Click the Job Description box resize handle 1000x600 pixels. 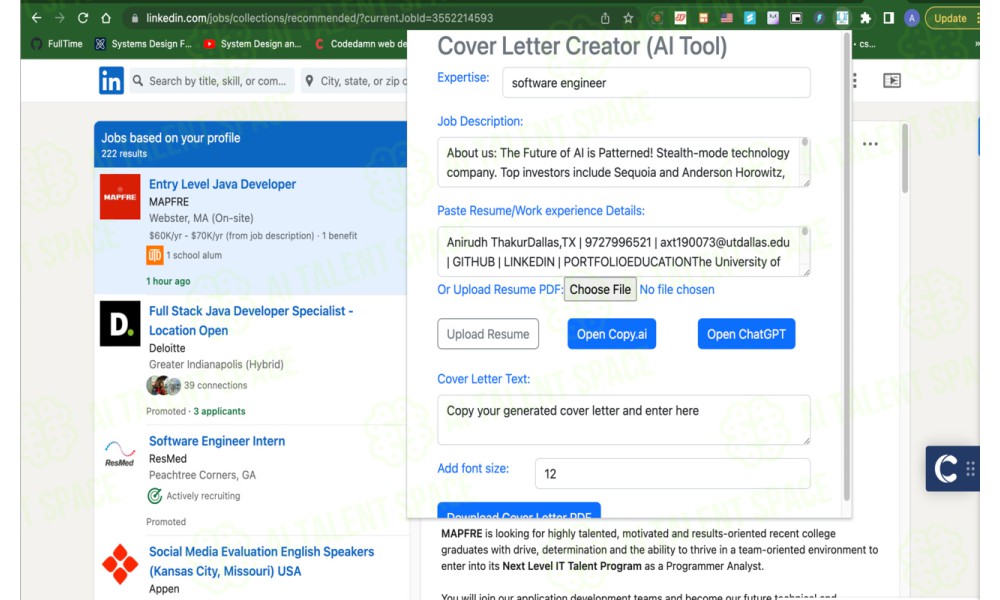click(x=806, y=183)
